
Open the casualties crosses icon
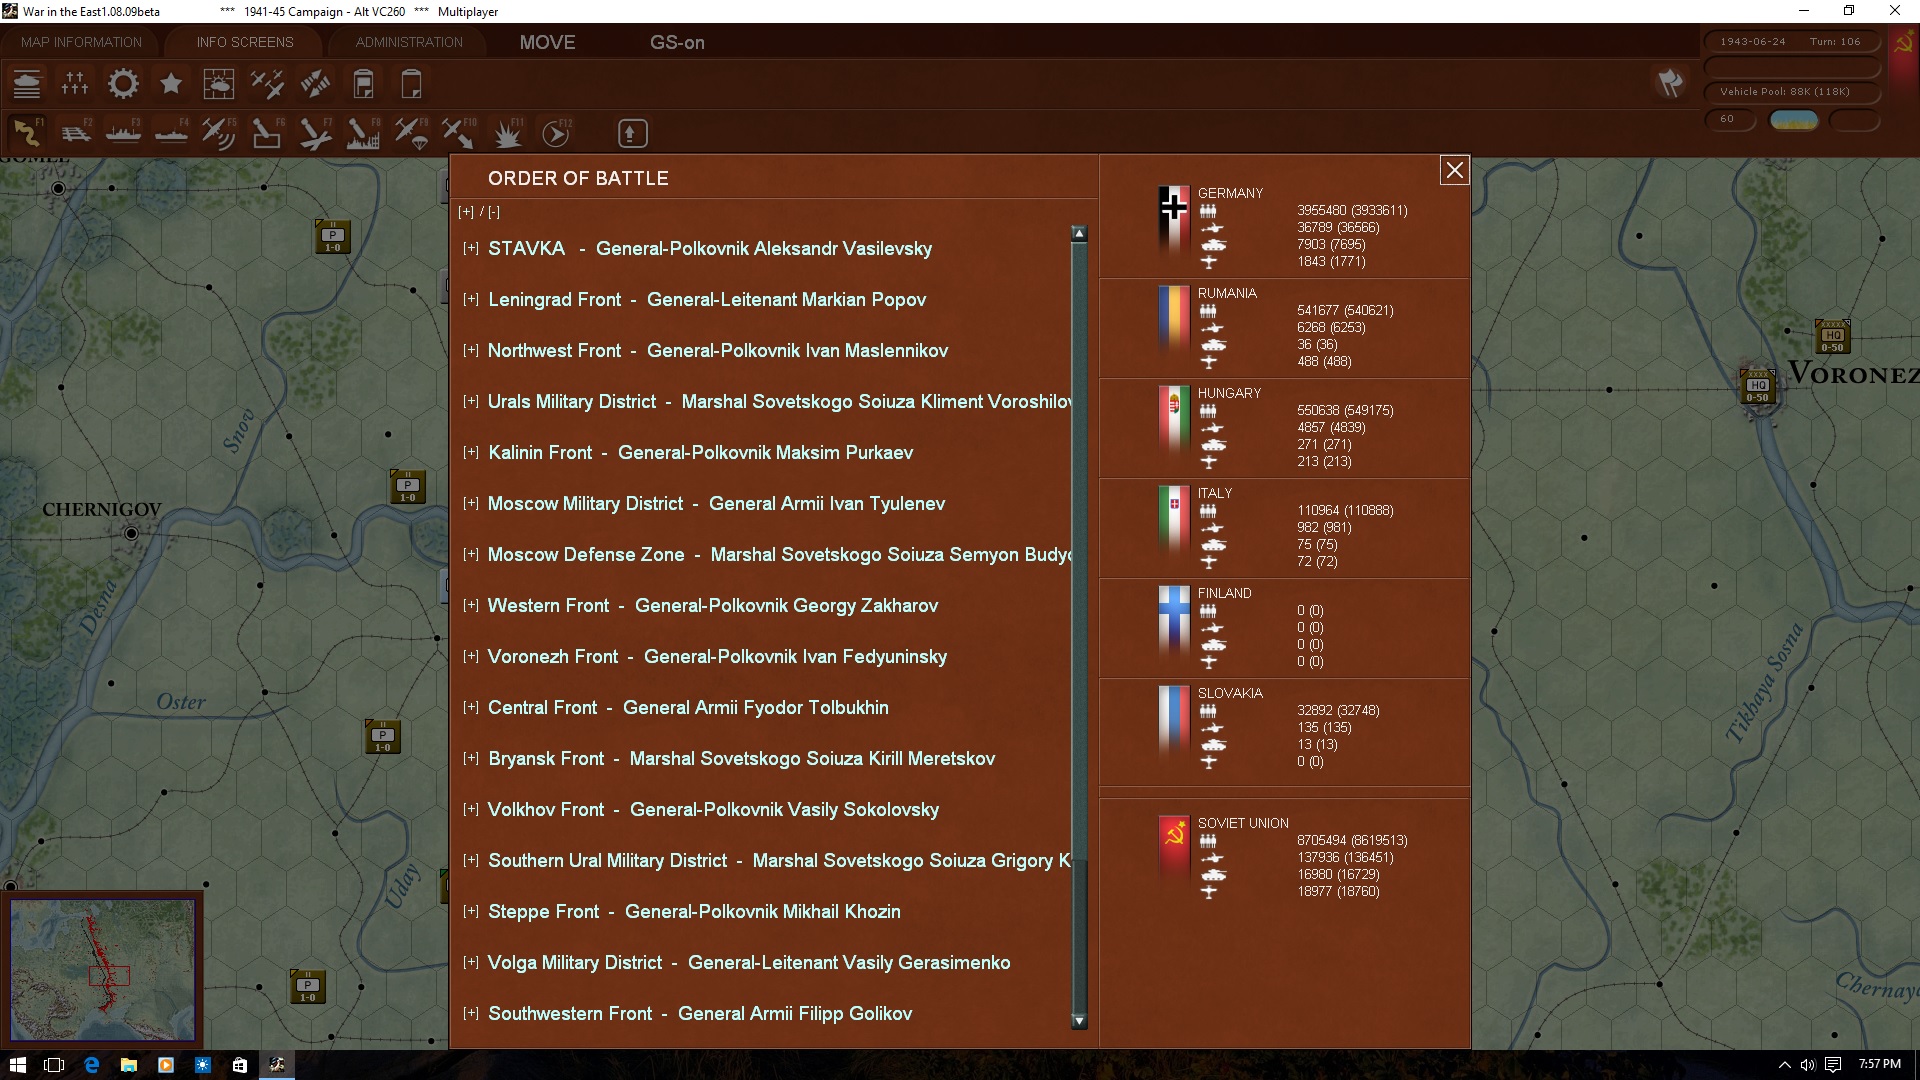point(75,84)
